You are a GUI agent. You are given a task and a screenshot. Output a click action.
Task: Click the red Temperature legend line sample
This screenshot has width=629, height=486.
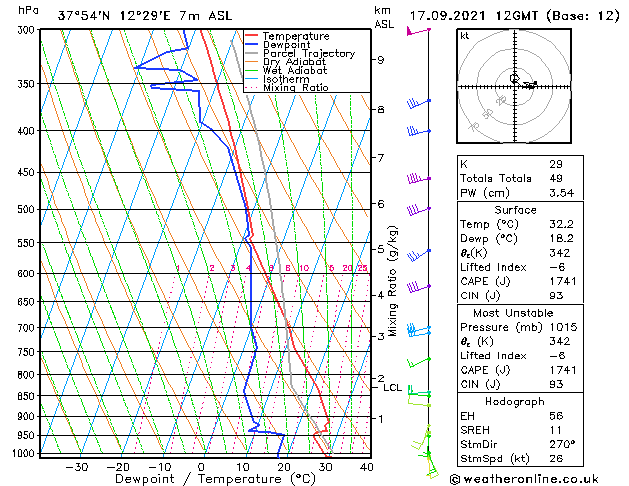[x=252, y=36]
